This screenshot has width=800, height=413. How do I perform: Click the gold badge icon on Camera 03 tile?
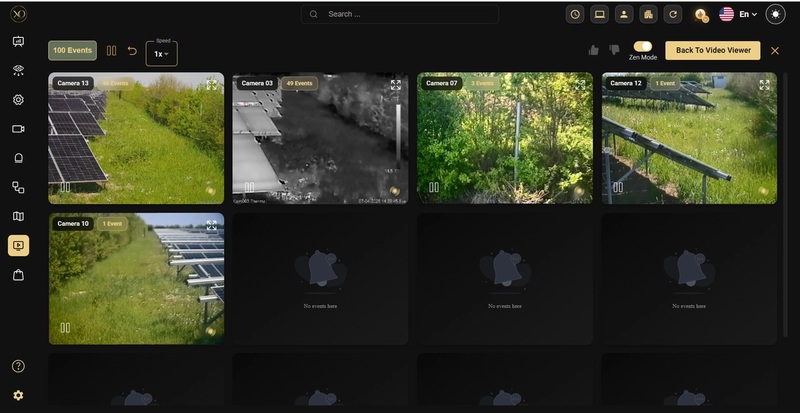[394, 191]
